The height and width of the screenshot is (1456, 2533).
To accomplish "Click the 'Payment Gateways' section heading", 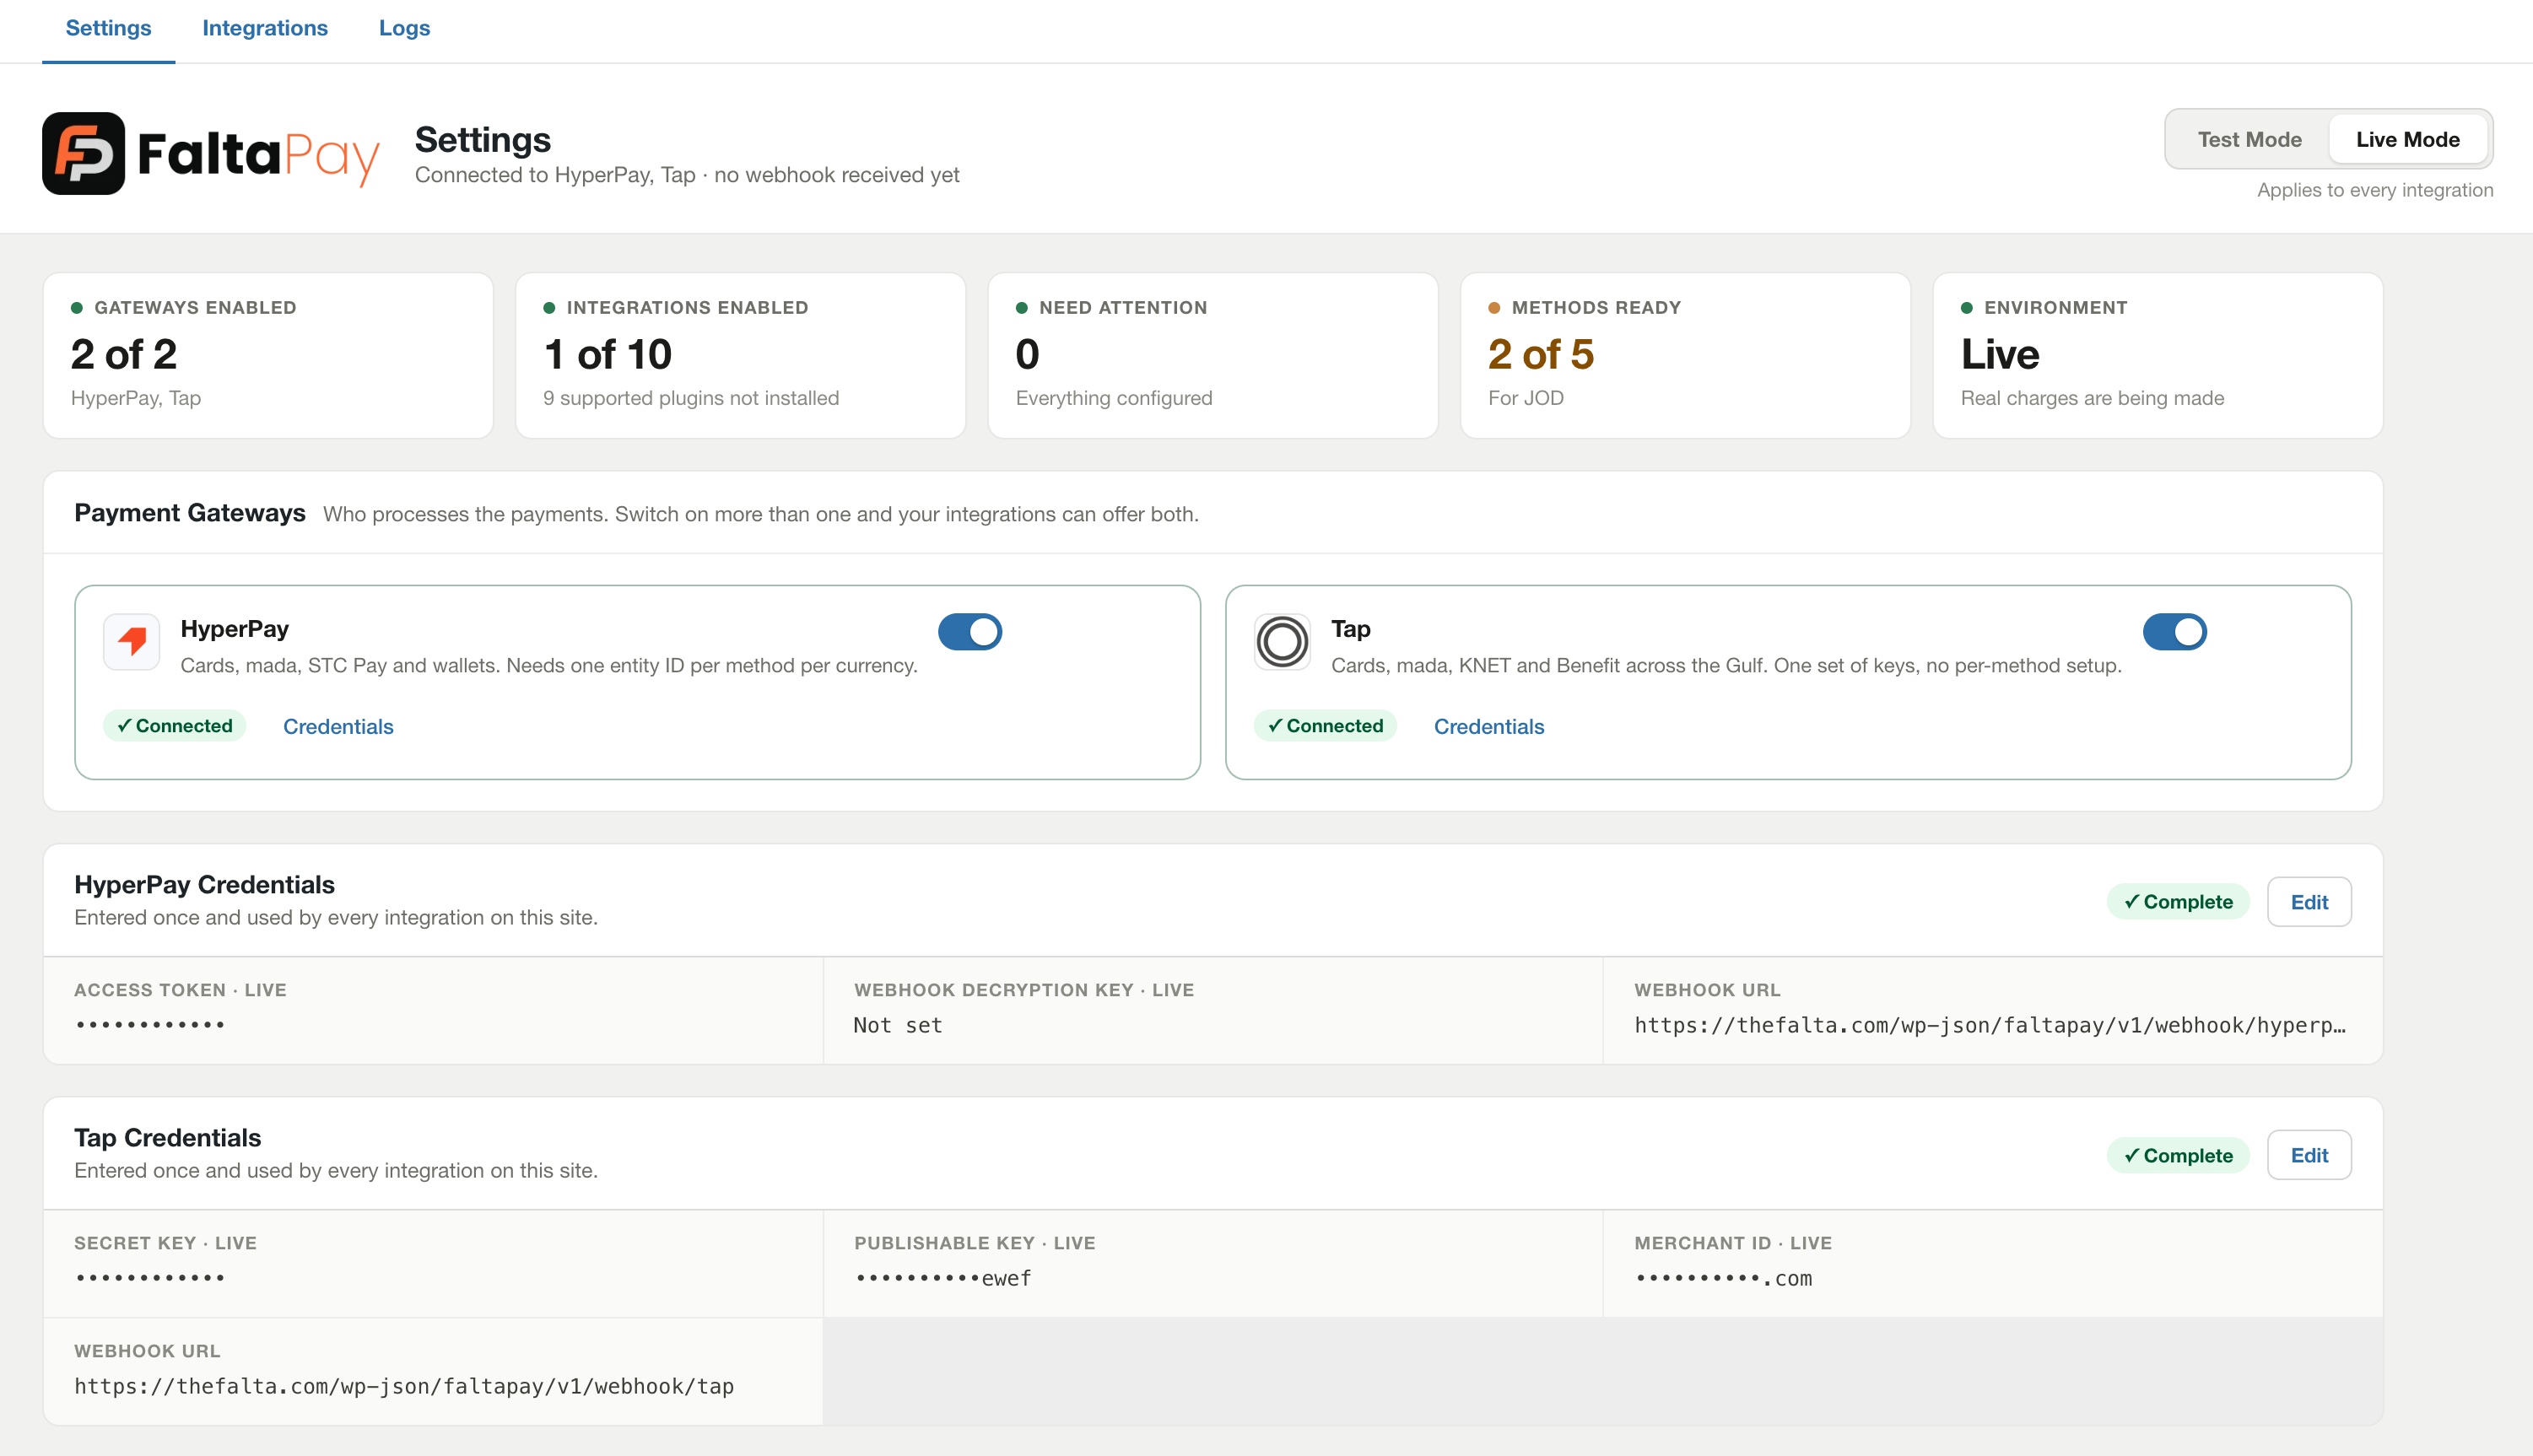I will (x=190, y=513).
